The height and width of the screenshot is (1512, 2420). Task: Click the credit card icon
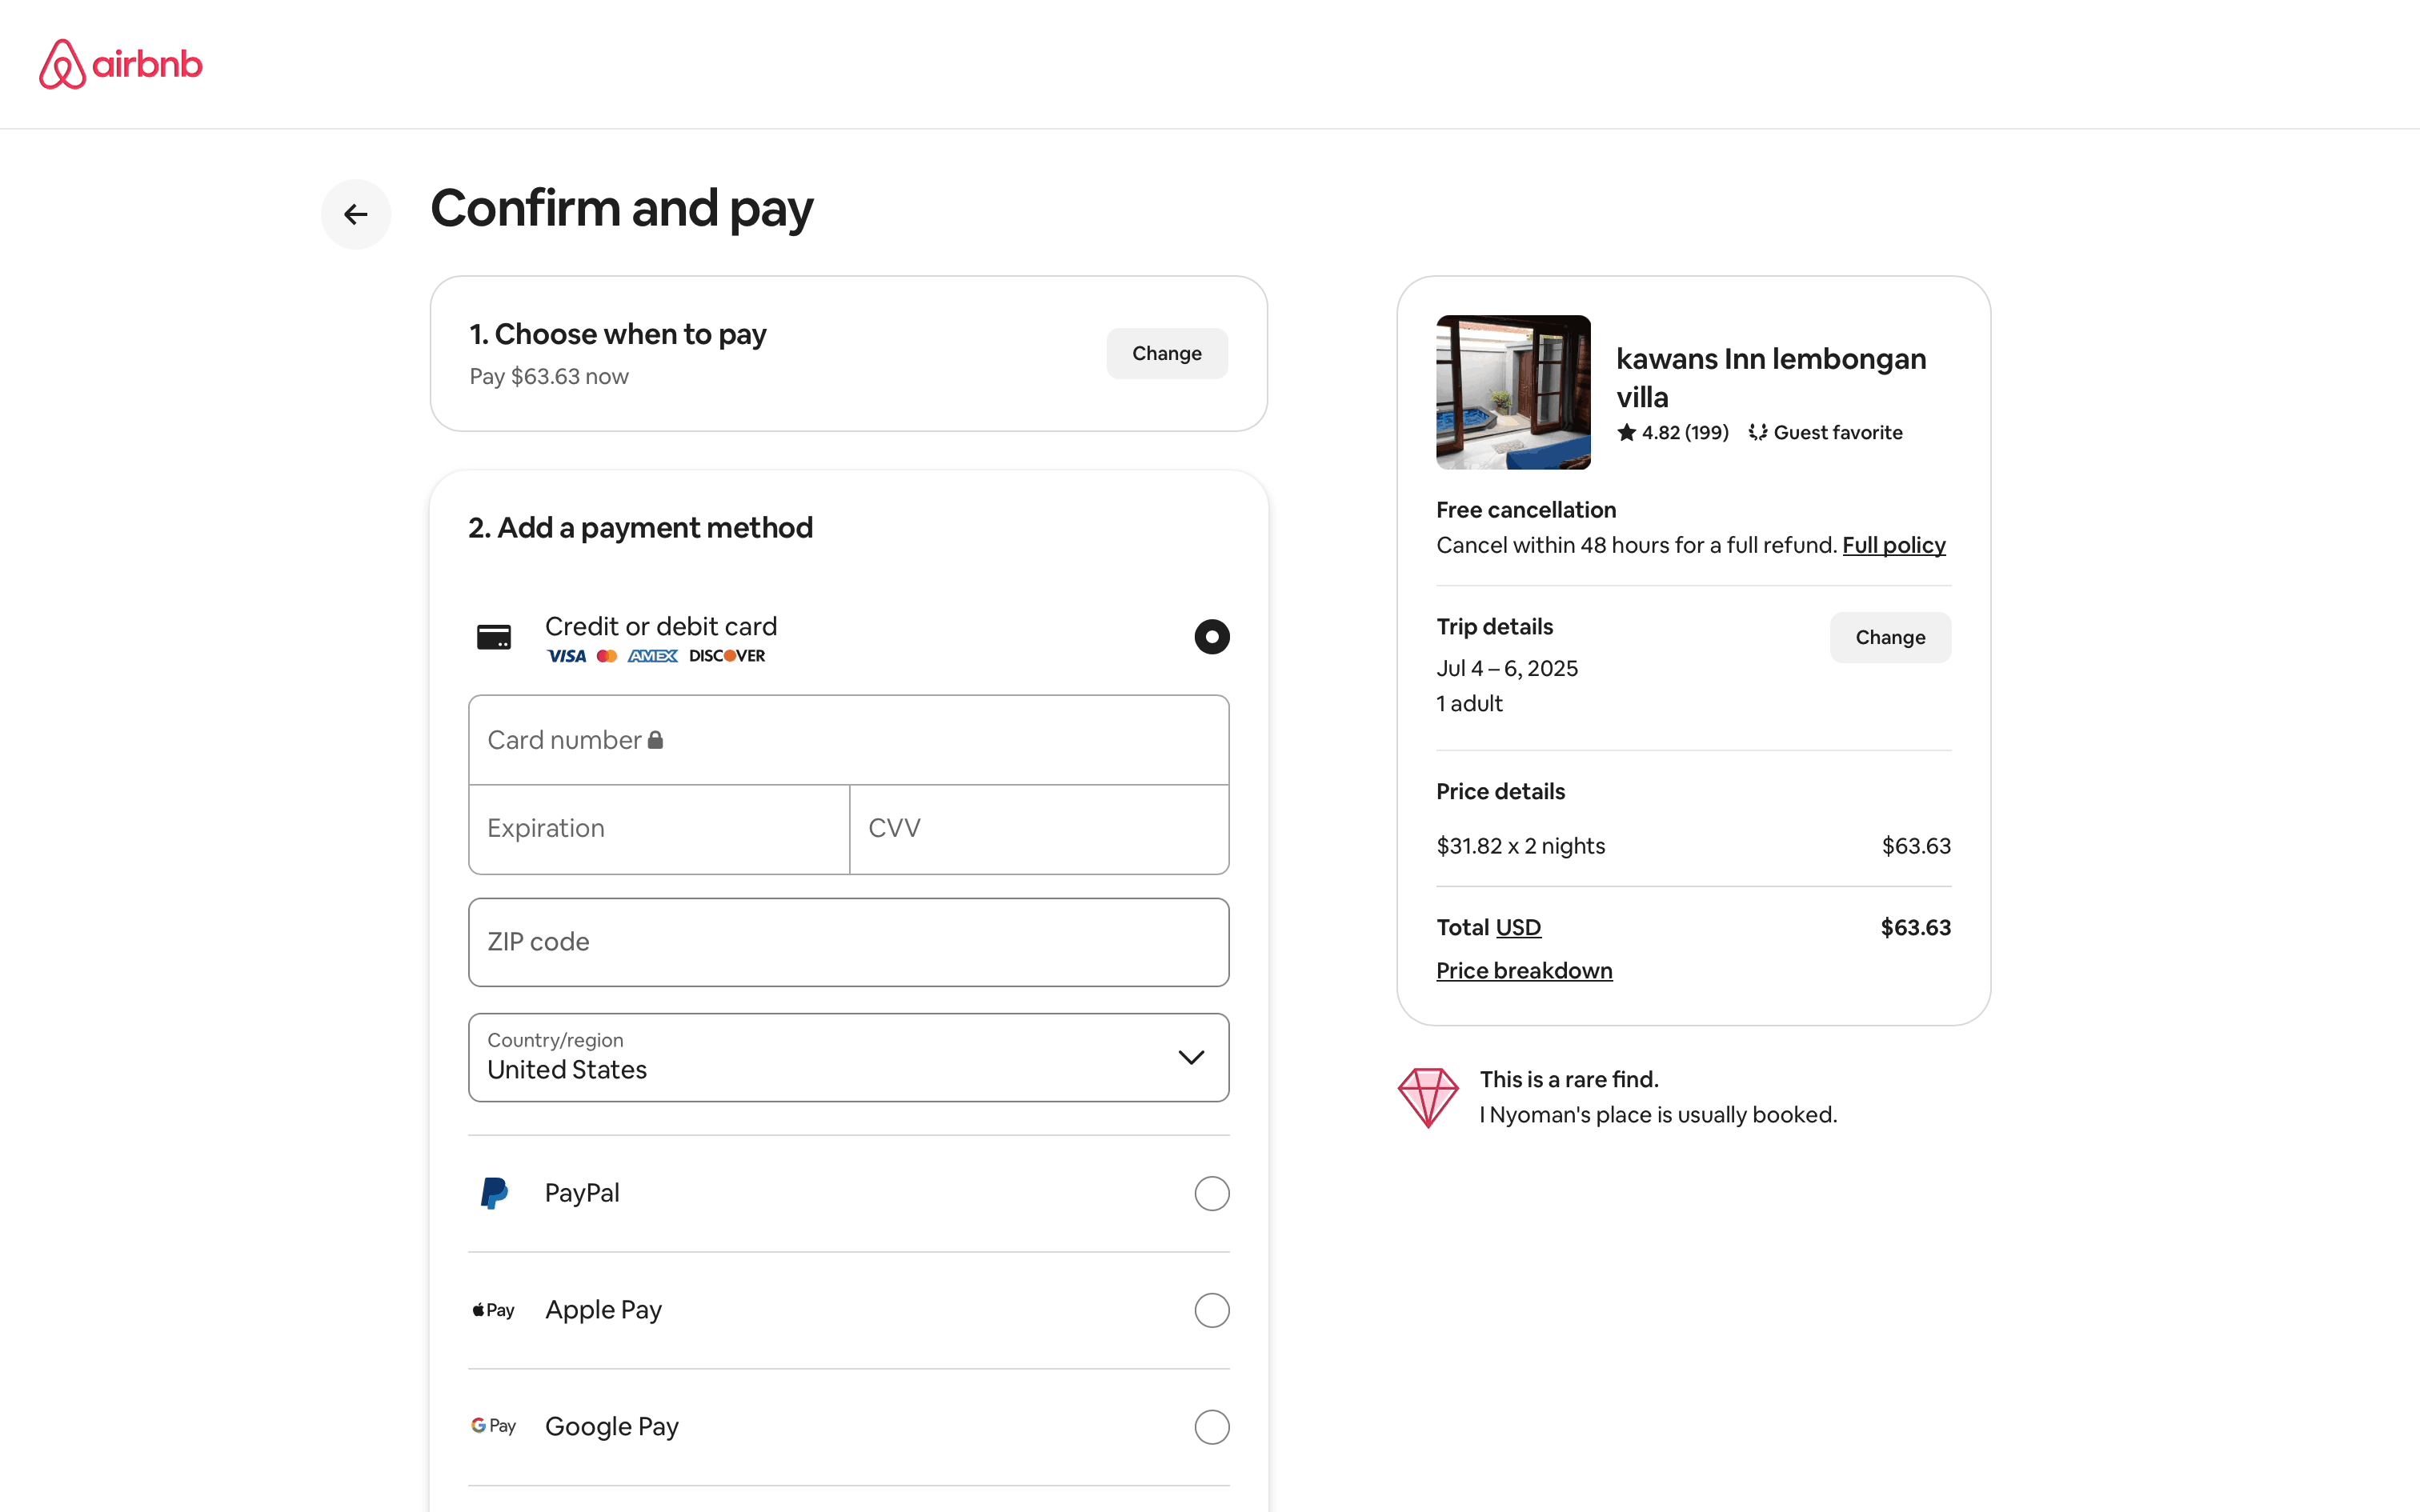[494, 637]
